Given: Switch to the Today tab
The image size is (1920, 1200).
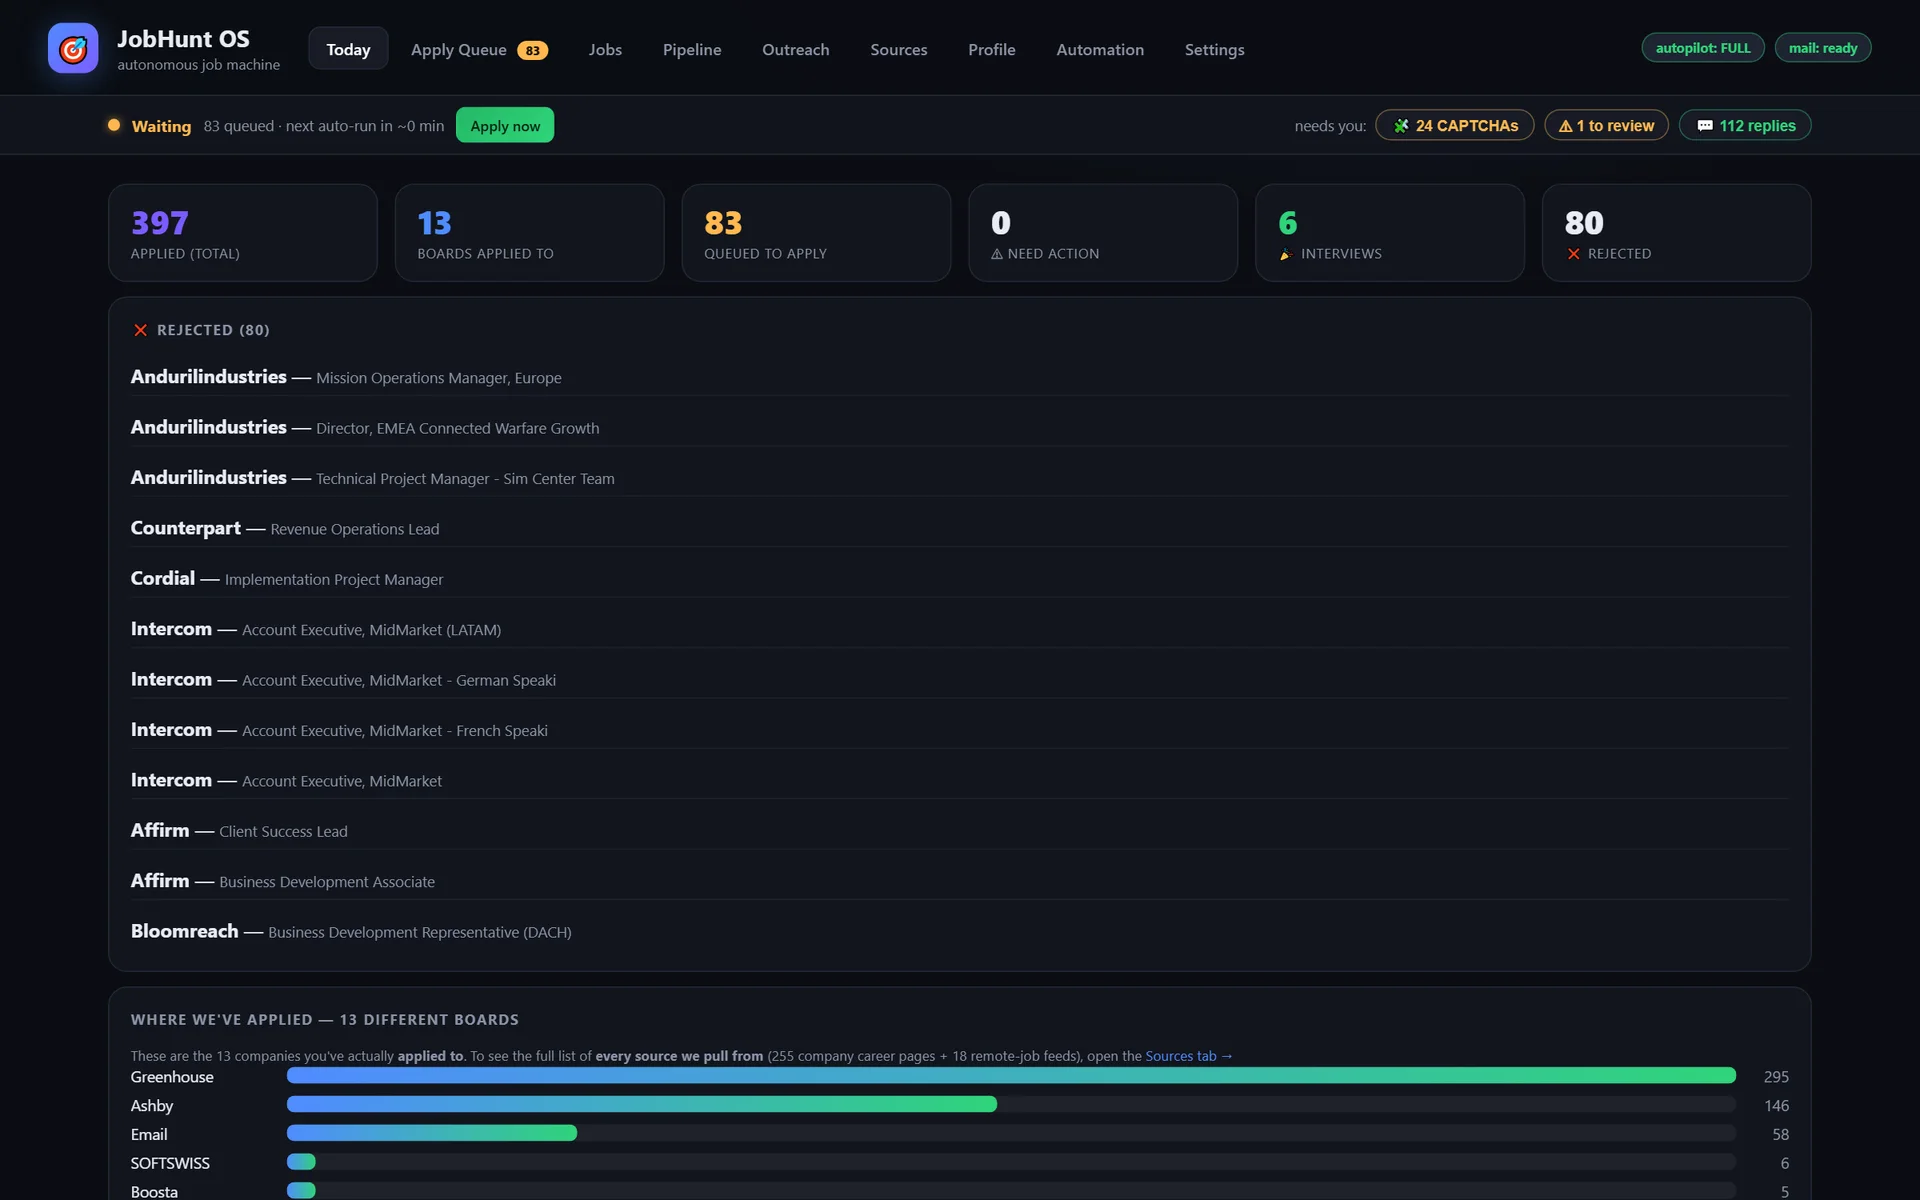Looking at the screenshot, I should point(348,49).
